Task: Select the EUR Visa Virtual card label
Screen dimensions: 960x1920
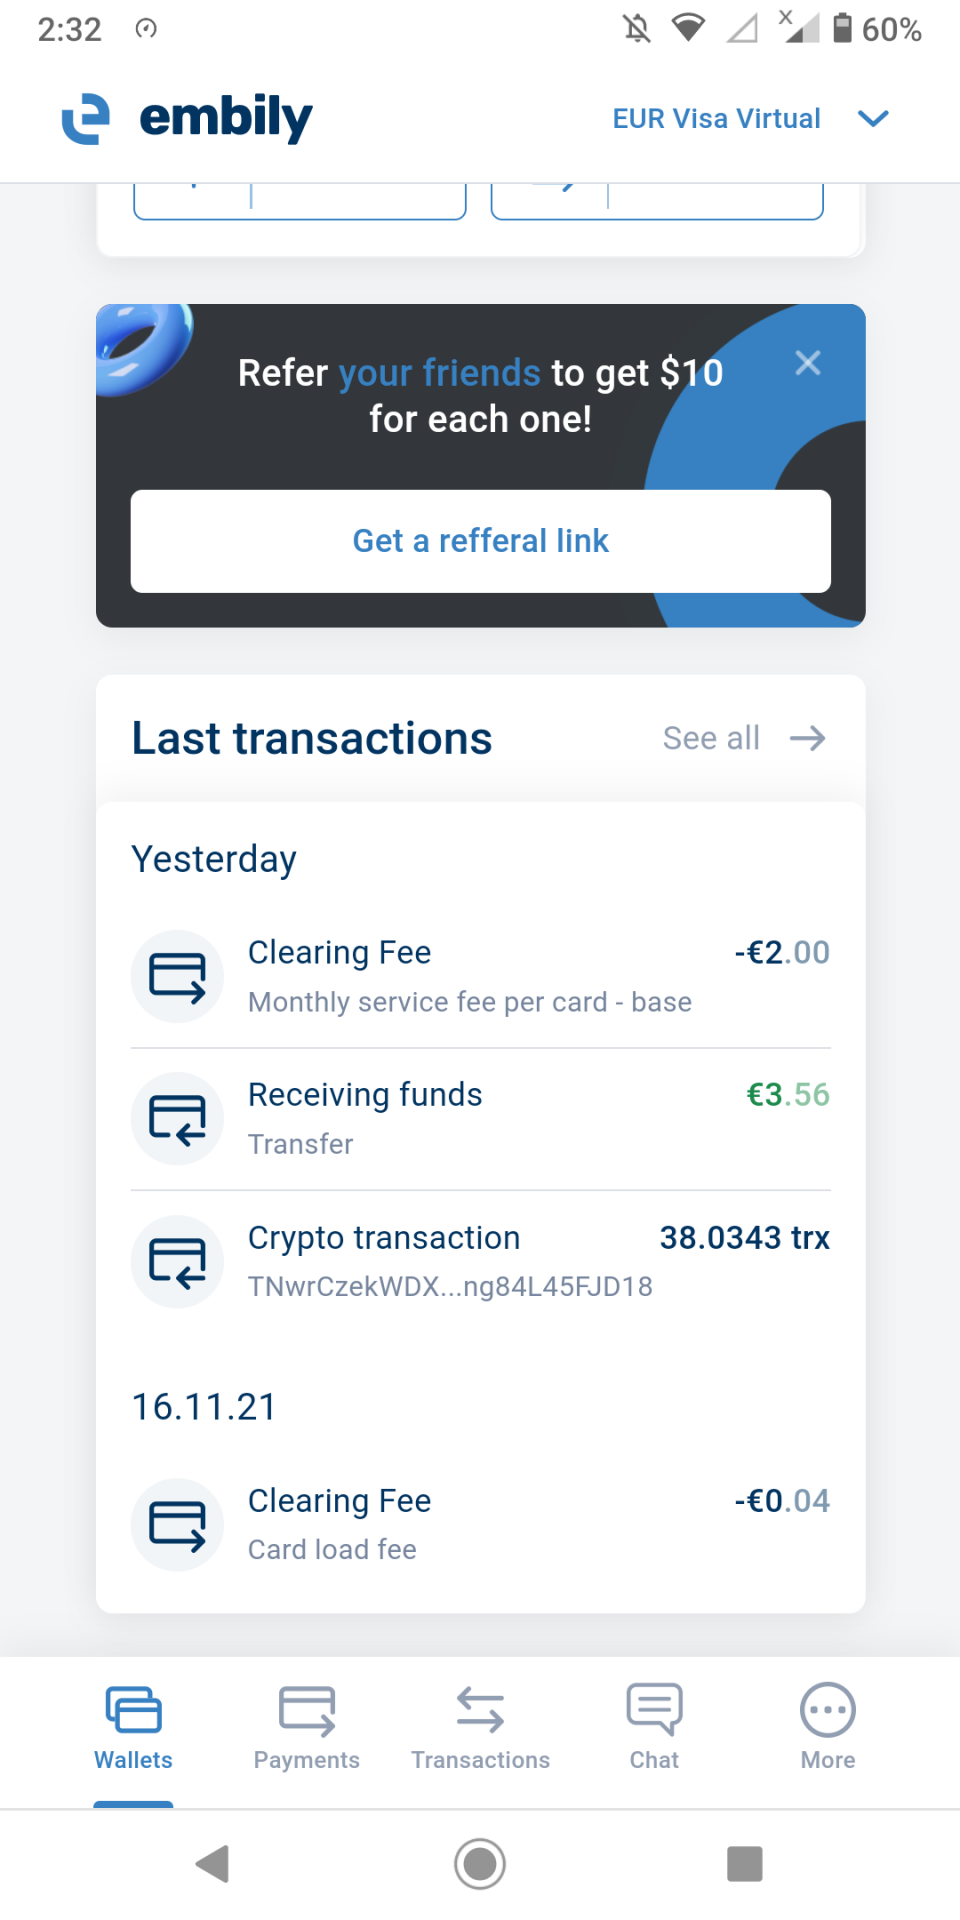Action: pos(716,119)
